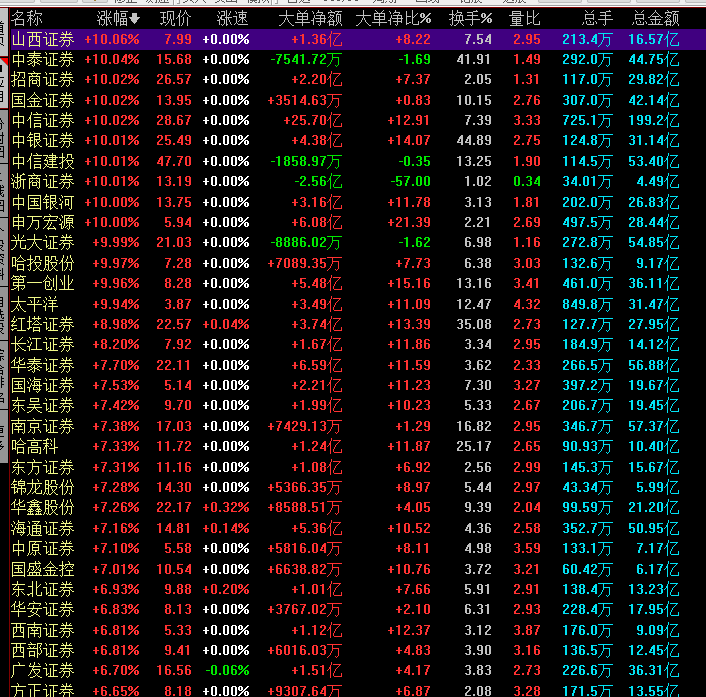Viewport: 706px width, 697px height.
Task: Click the -0.06% speed value
Action: pyautogui.click(x=227, y=670)
